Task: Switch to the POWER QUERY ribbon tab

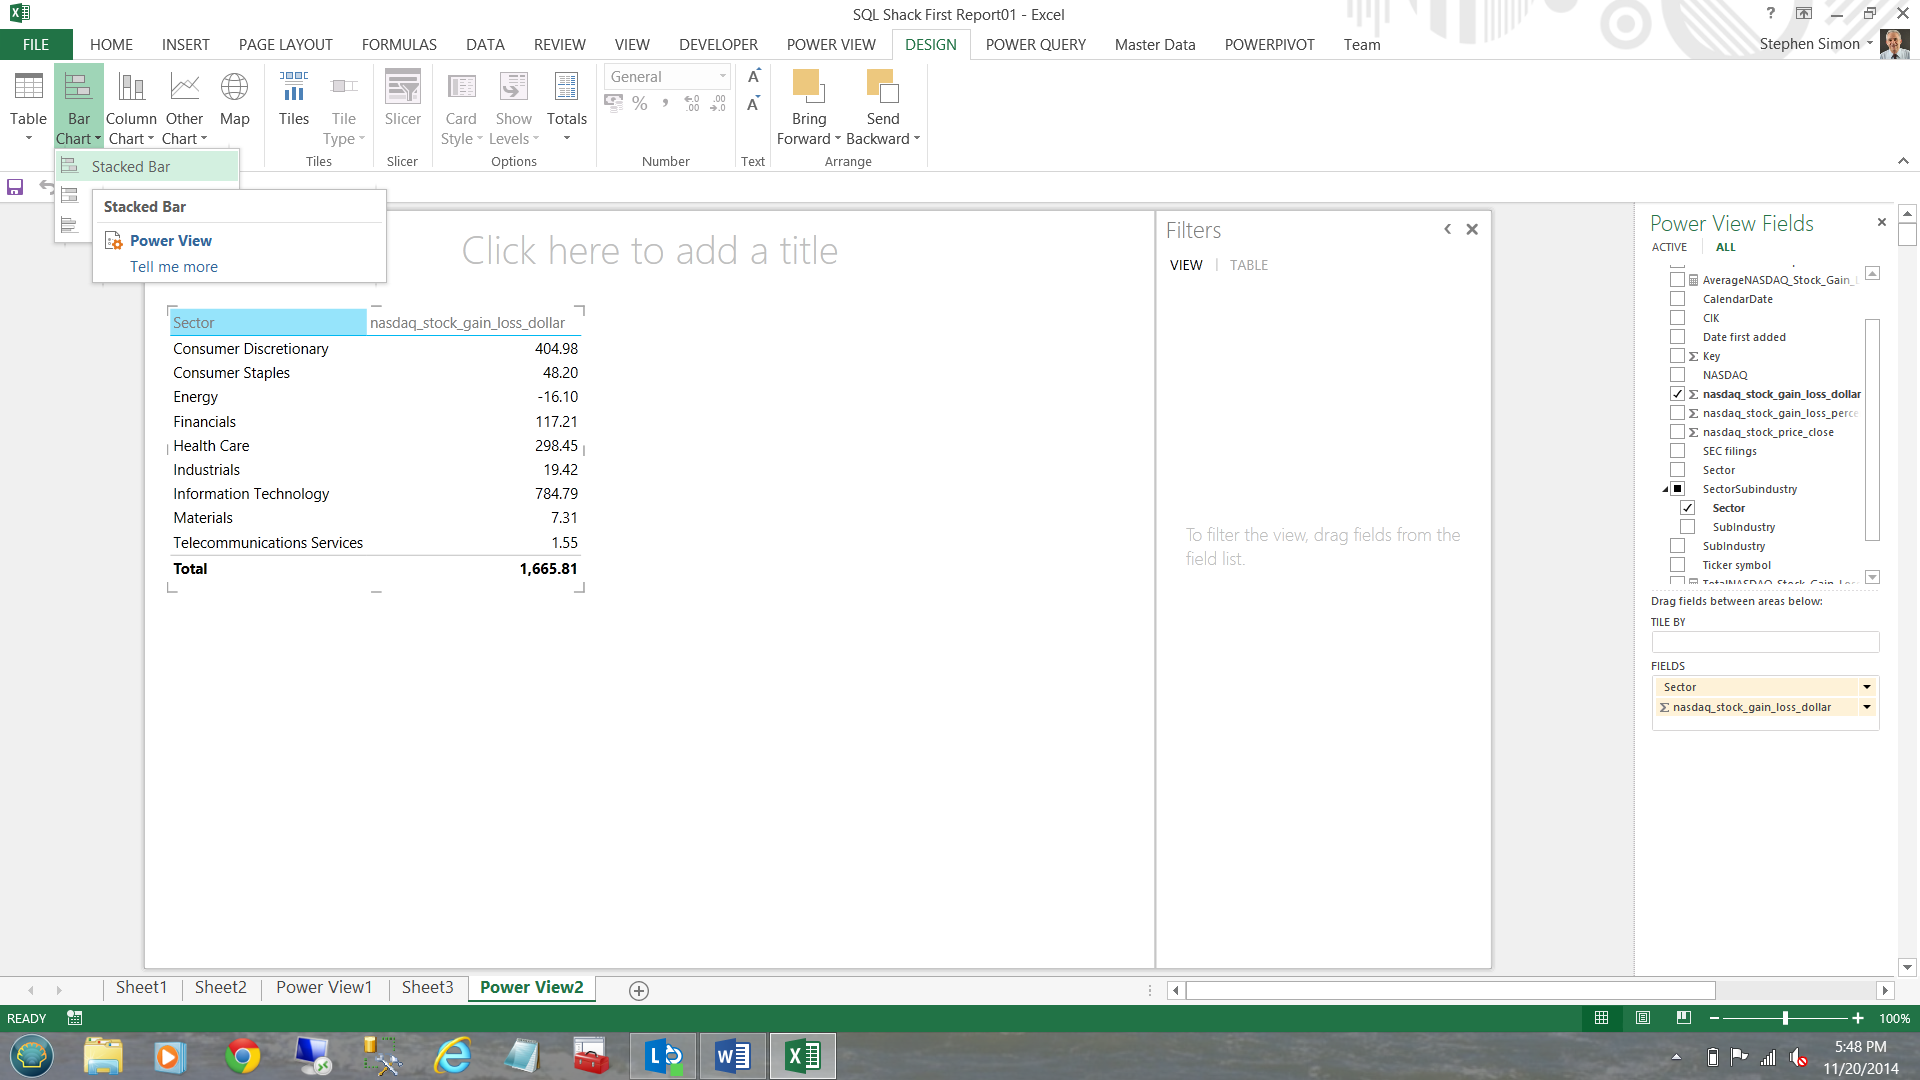Action: point(1035,45)
